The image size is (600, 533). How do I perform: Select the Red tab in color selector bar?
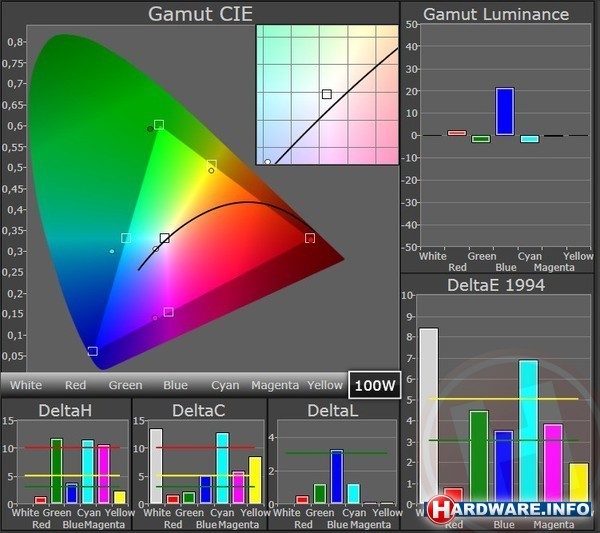75,385
